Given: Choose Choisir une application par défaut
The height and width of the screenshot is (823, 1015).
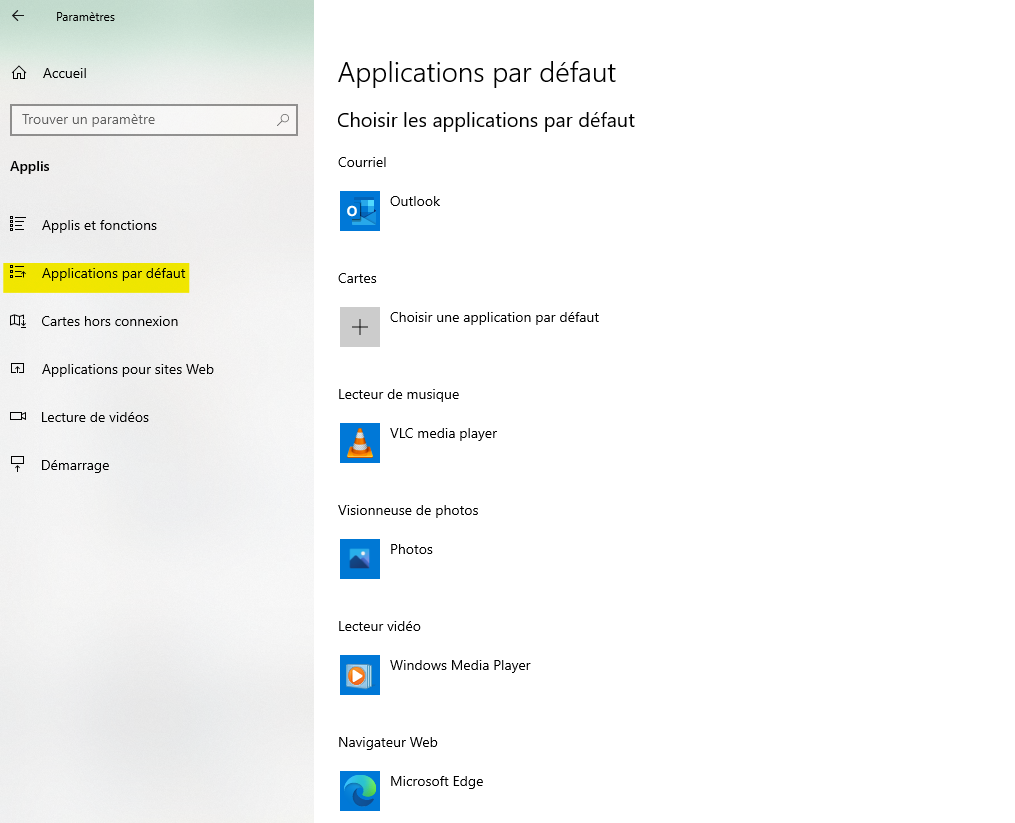Looking at the screenshot, I should 495,317.
